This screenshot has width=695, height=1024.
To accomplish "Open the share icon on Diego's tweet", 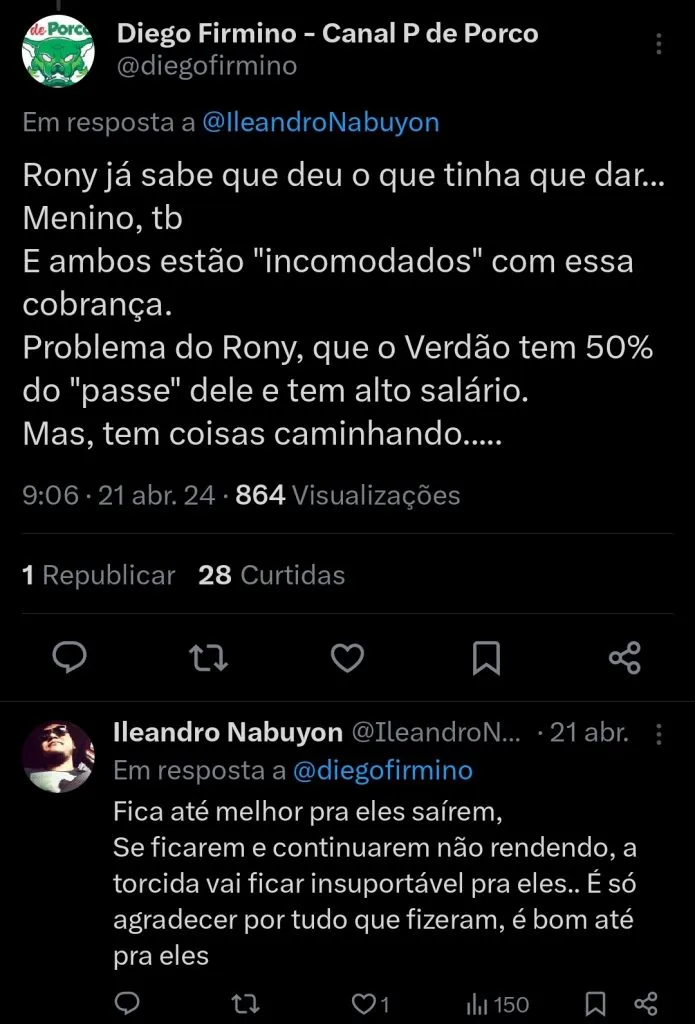I will (625, 658).
